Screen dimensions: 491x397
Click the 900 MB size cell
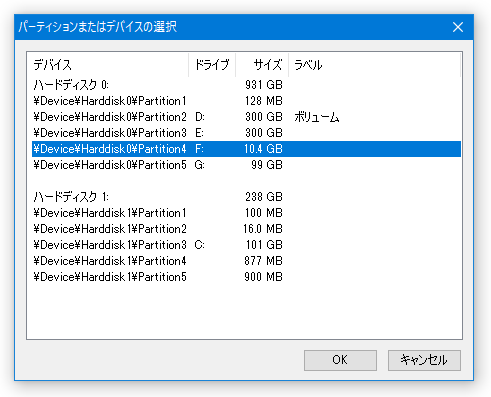tap(263, 277)
